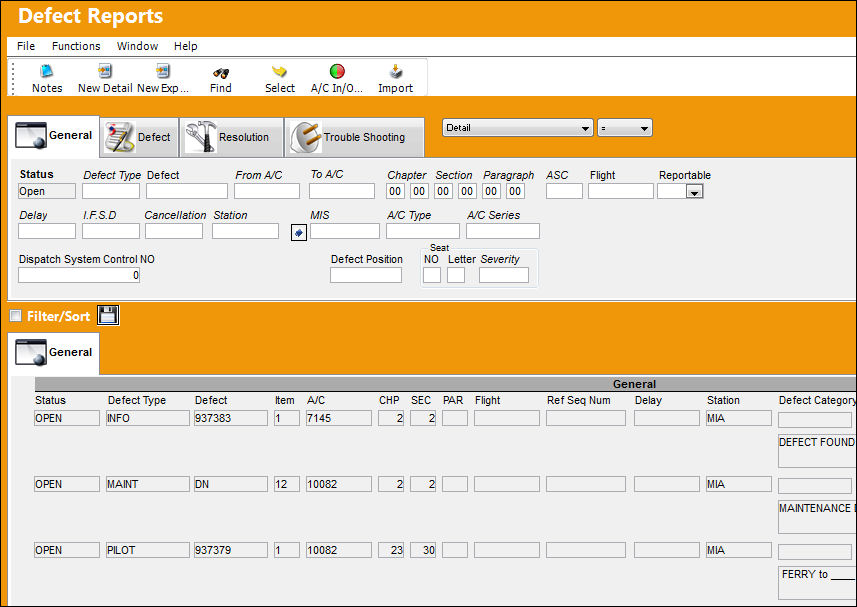Click the SEC value 30 cell
The image size is (857, 607).
422,550
